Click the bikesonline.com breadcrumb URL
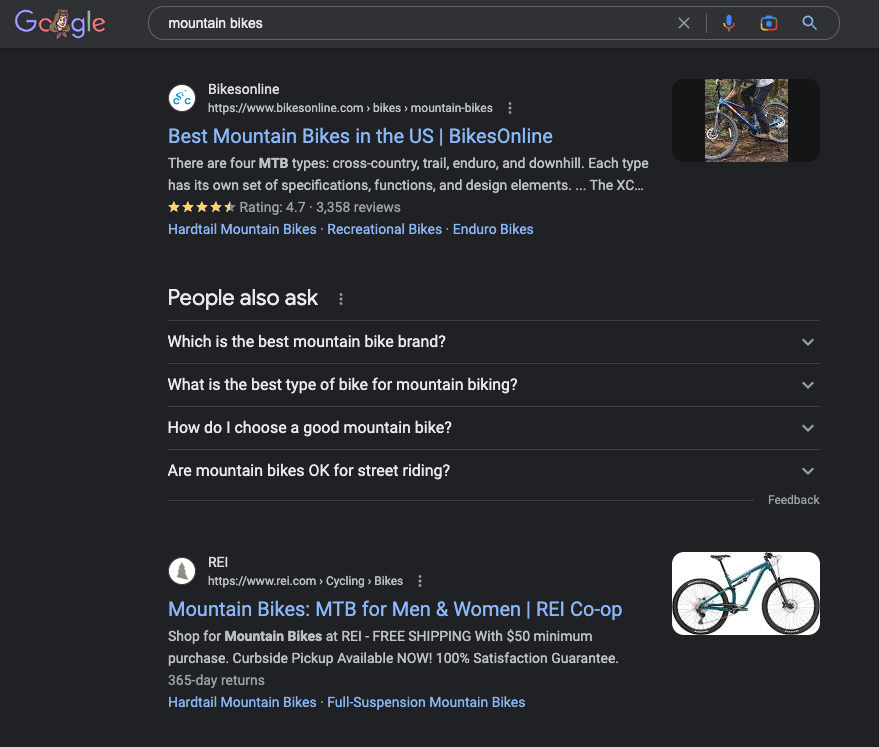Image resolution: width=879 pixels, height=747 pixels. (x=350, y=108)
